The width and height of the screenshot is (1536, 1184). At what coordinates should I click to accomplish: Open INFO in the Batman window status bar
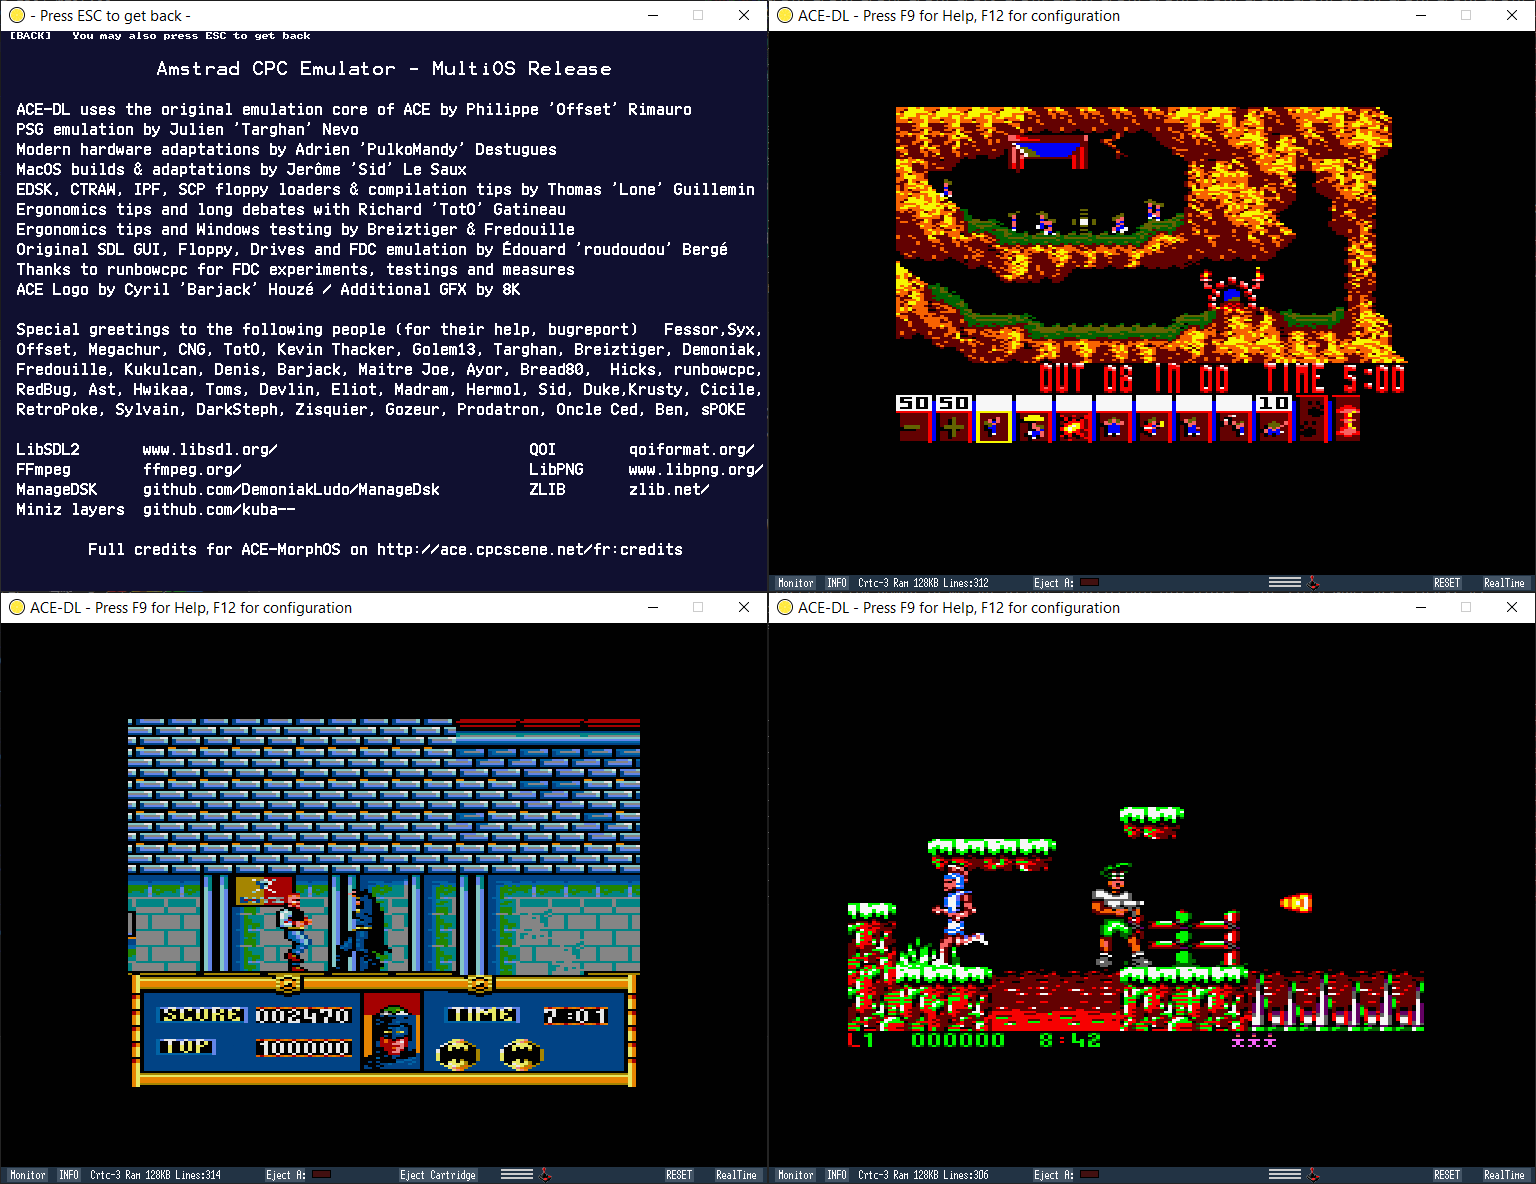click(69, 1175)
